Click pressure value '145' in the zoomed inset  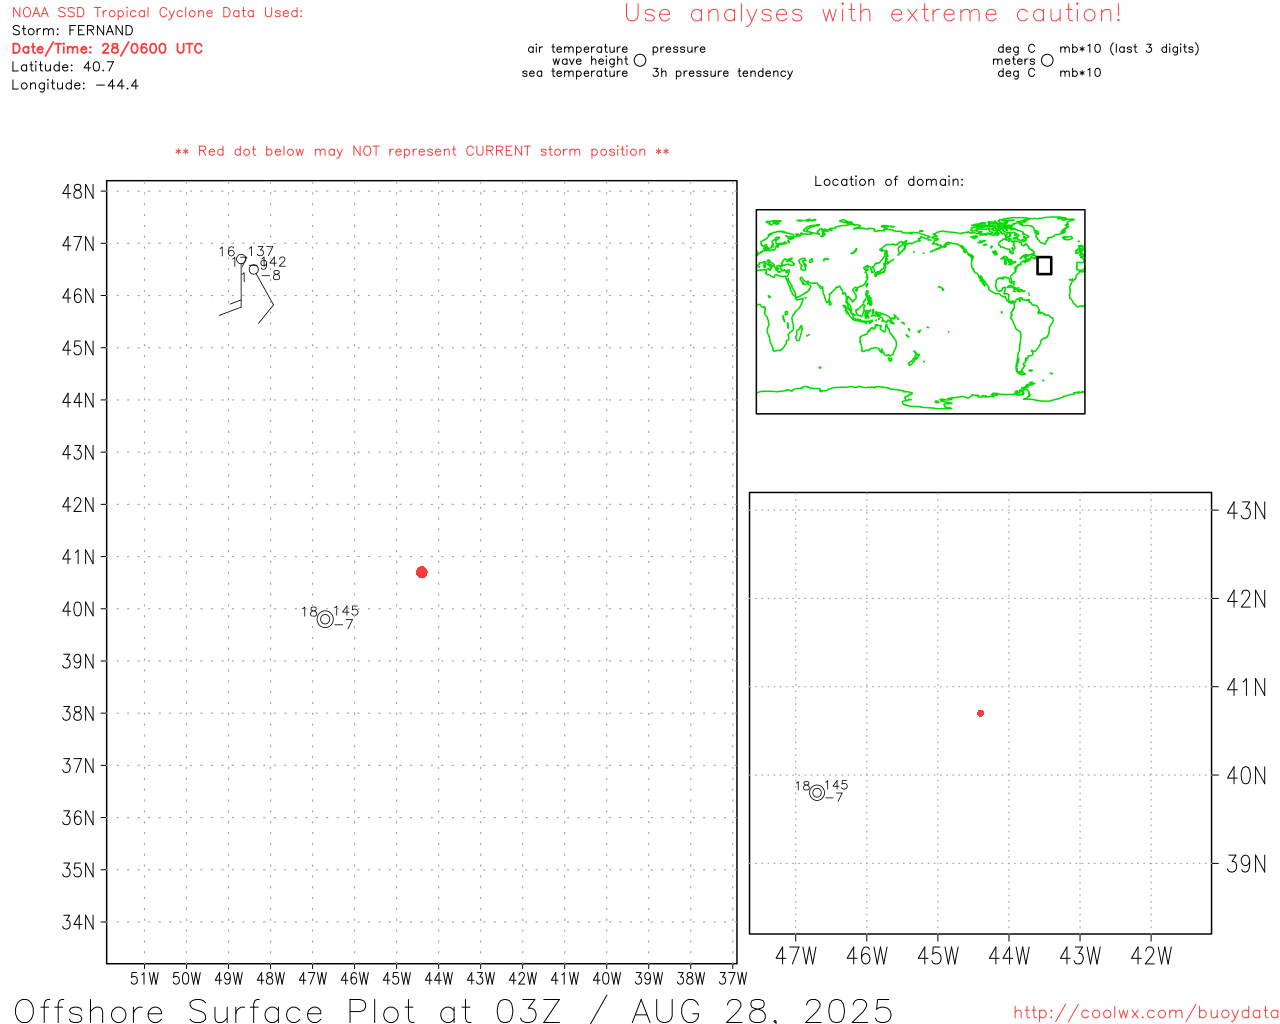tap(836, 785)
